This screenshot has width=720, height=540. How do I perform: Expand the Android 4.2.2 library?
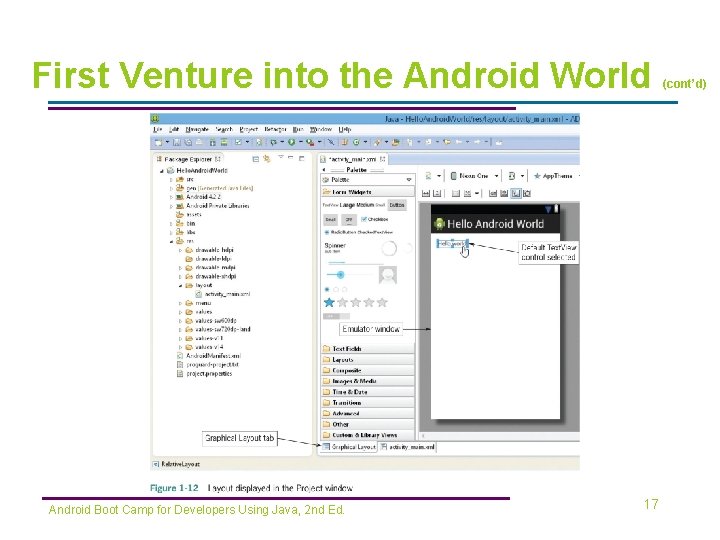(171, 197)
